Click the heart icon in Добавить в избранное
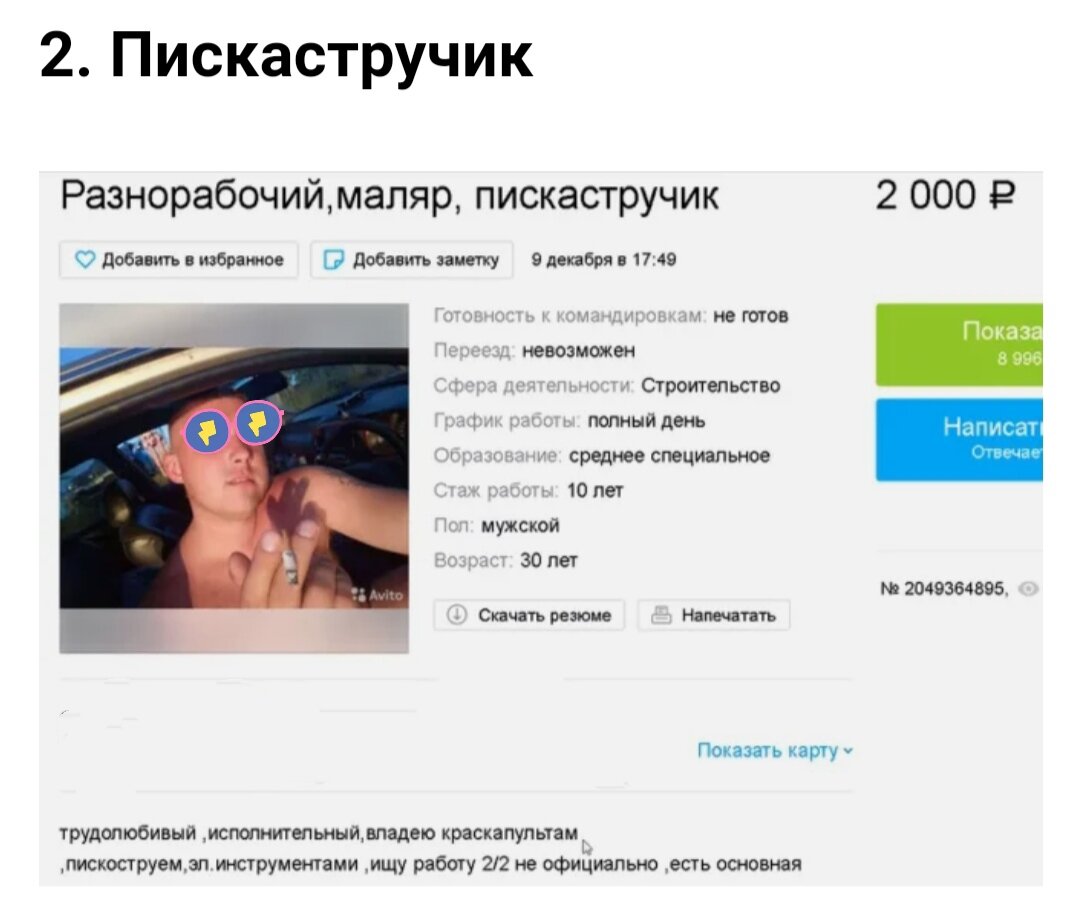1080x905 pixels. (x=85, y=260)
